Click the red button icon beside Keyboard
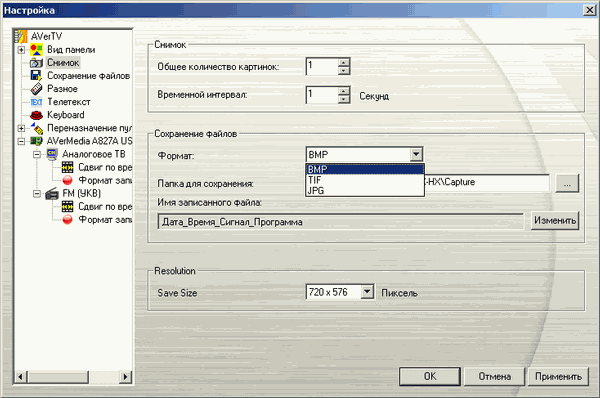The width and height of the screenshot is (600, 398). [x=36, y=115]
